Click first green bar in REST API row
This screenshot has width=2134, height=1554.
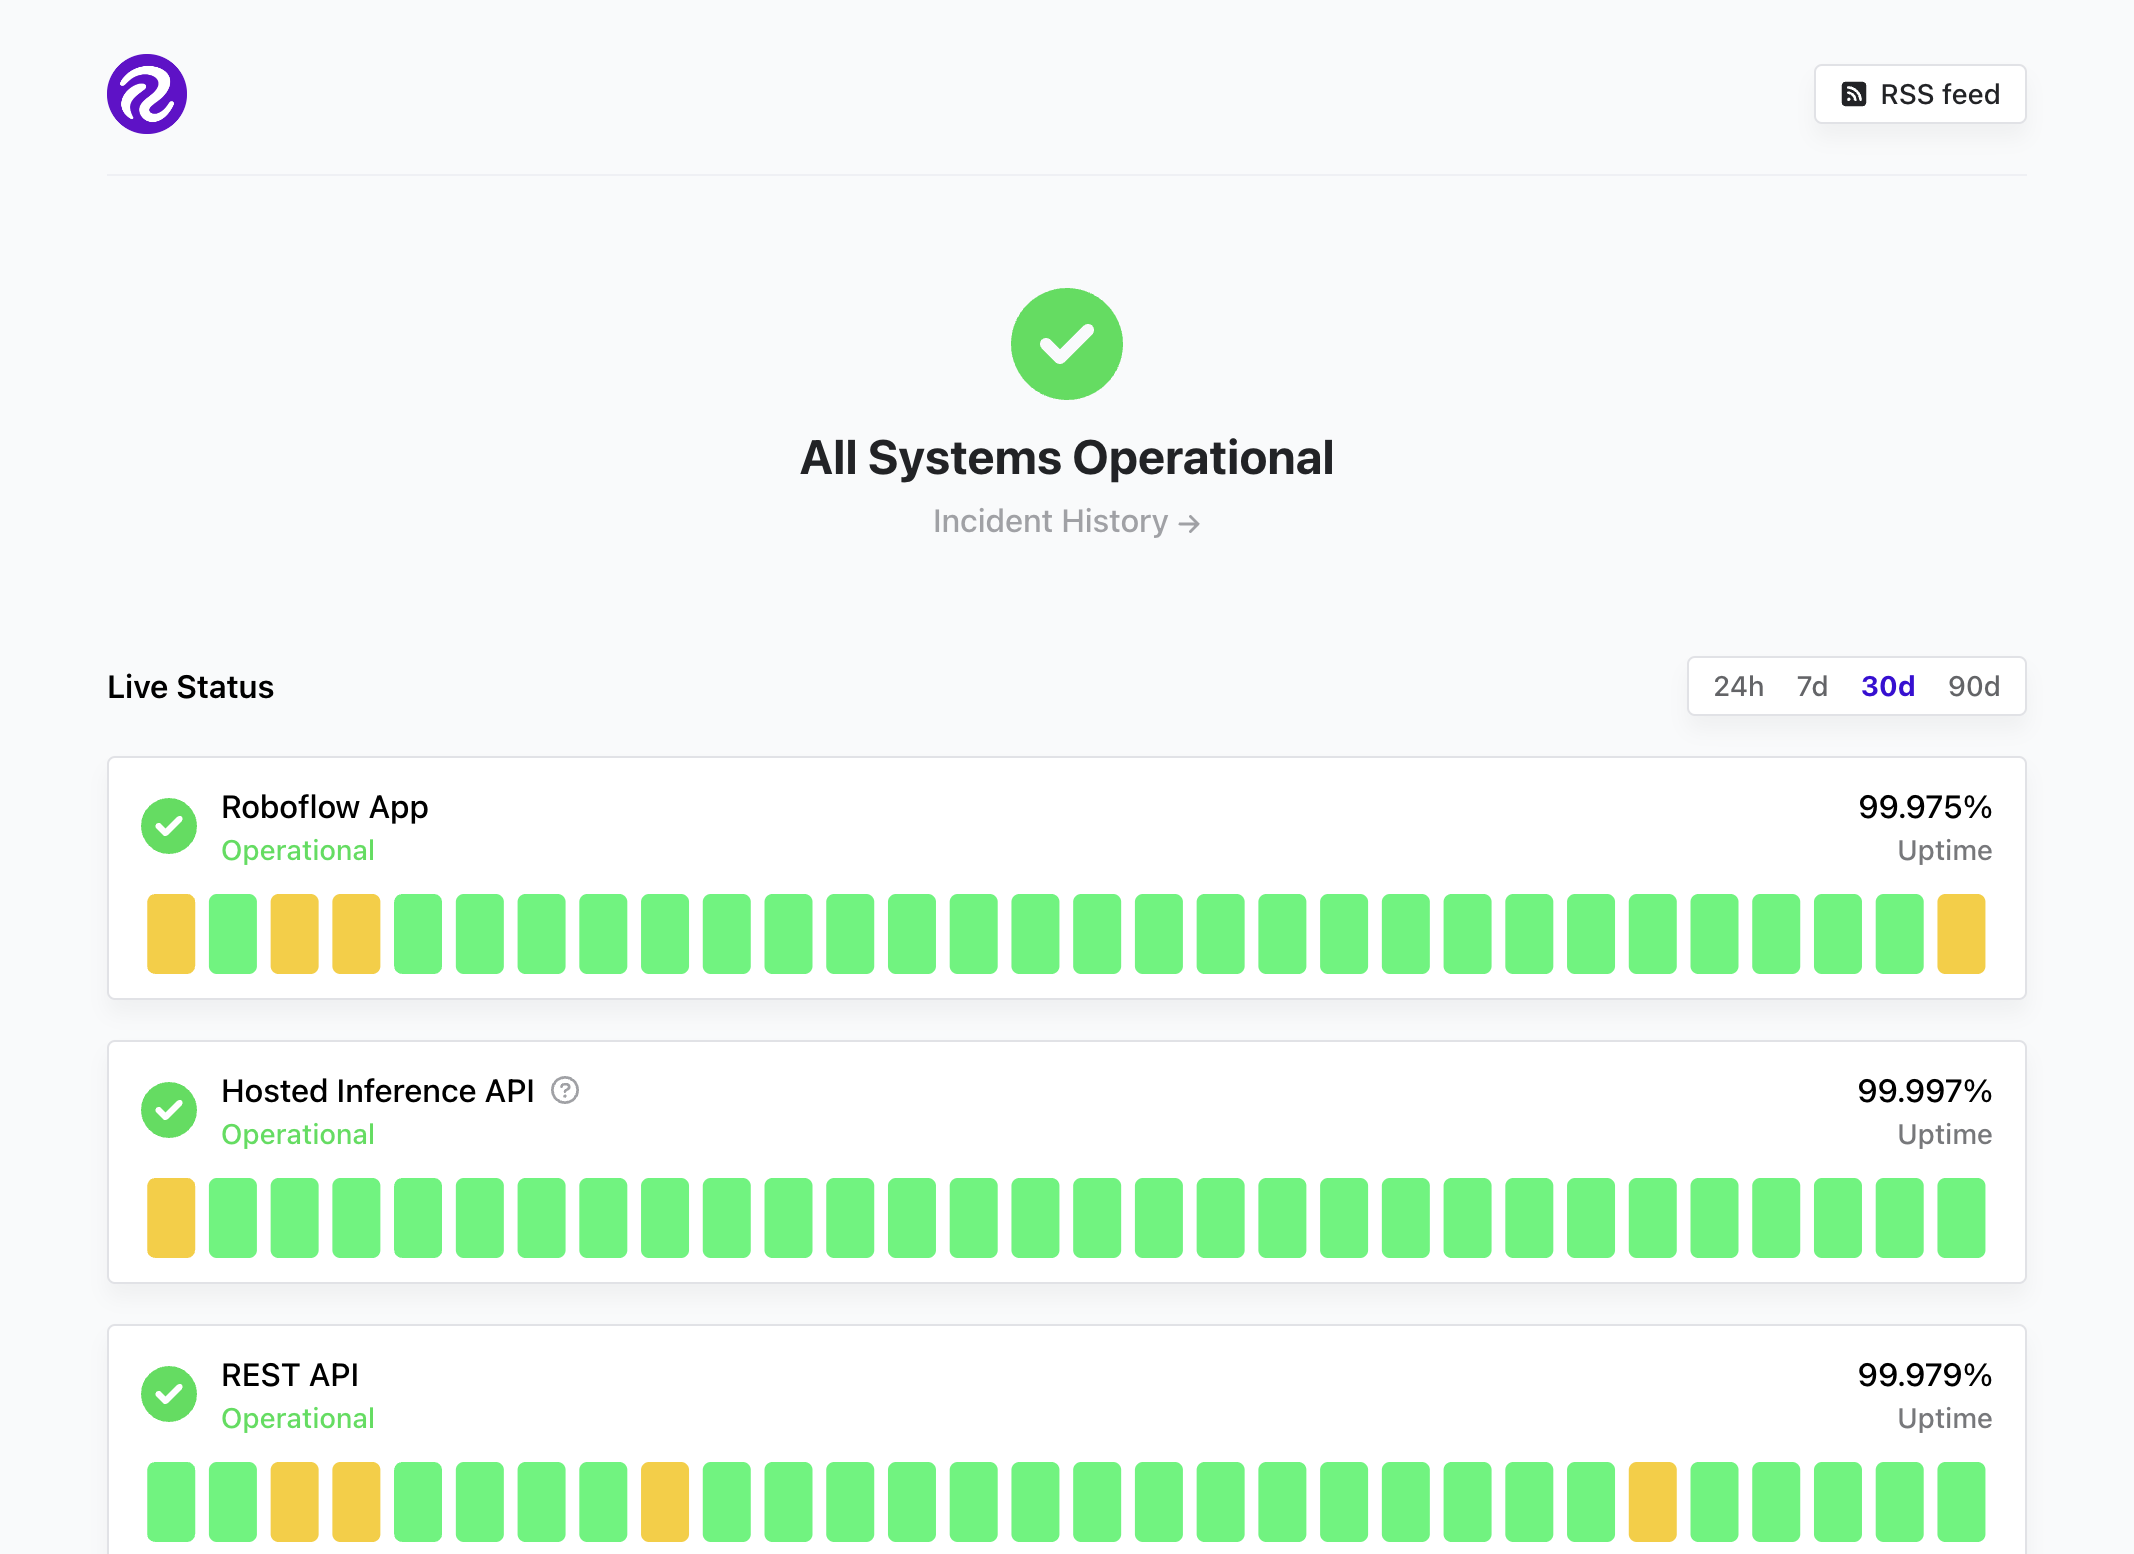(171, 1502)
